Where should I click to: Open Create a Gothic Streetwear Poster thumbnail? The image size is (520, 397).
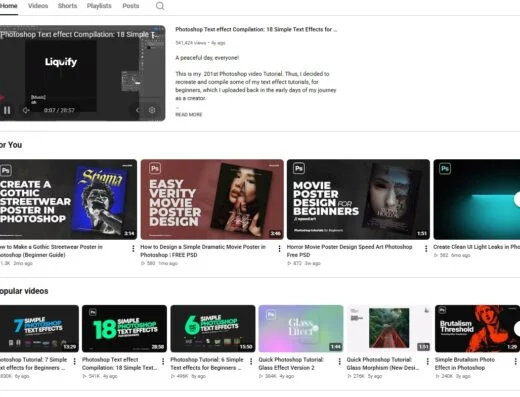(x=68, y=199)
